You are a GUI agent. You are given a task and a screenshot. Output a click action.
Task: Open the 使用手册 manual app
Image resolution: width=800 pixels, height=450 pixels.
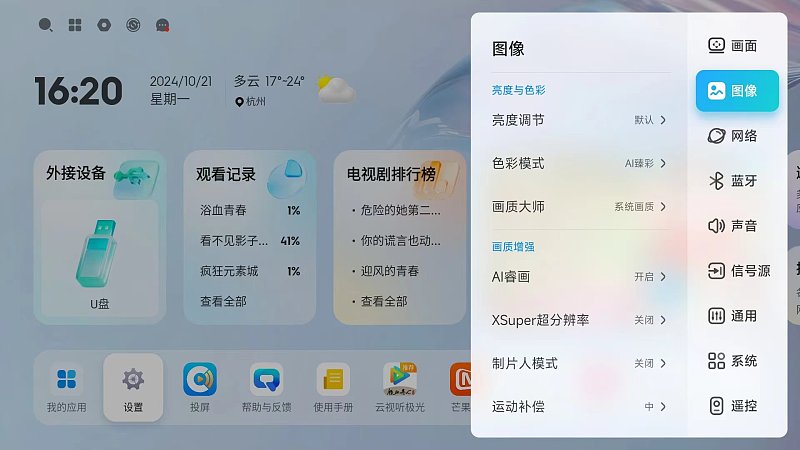[333, 387]
